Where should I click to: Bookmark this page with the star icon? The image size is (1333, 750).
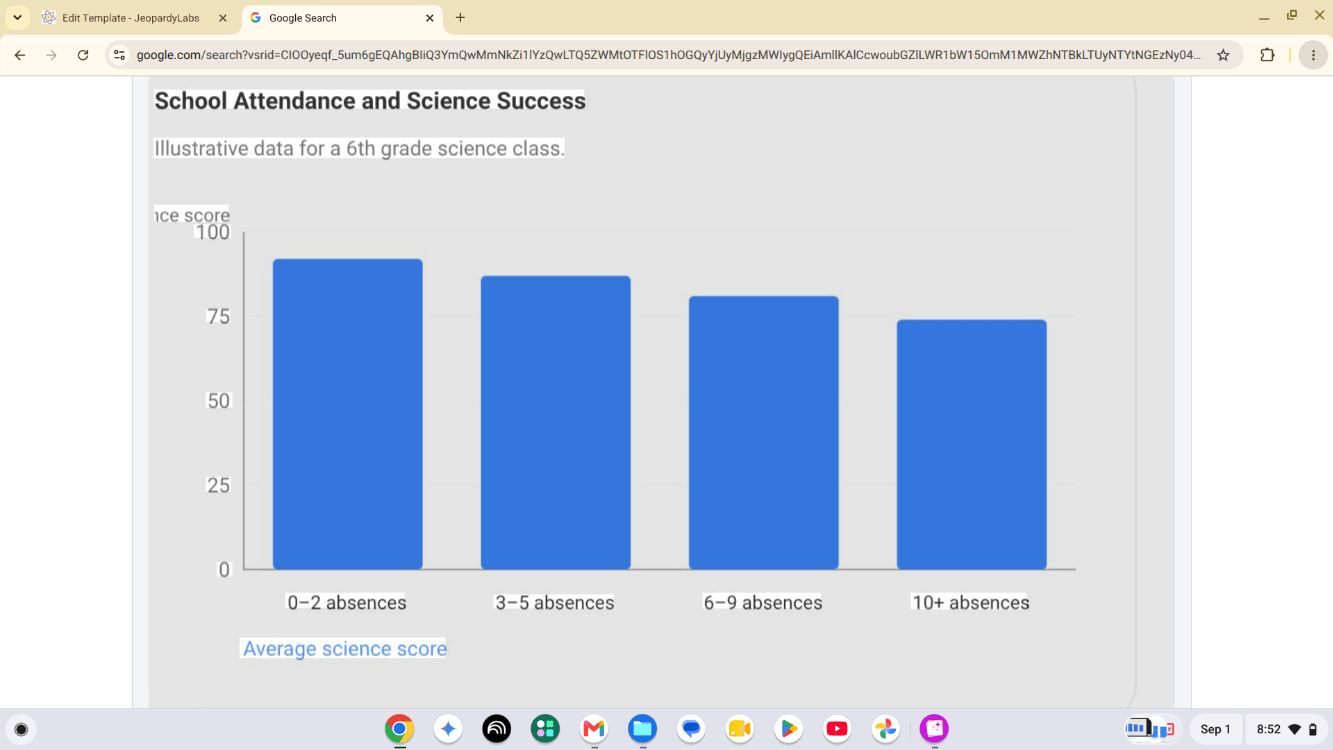(1223, 55)
